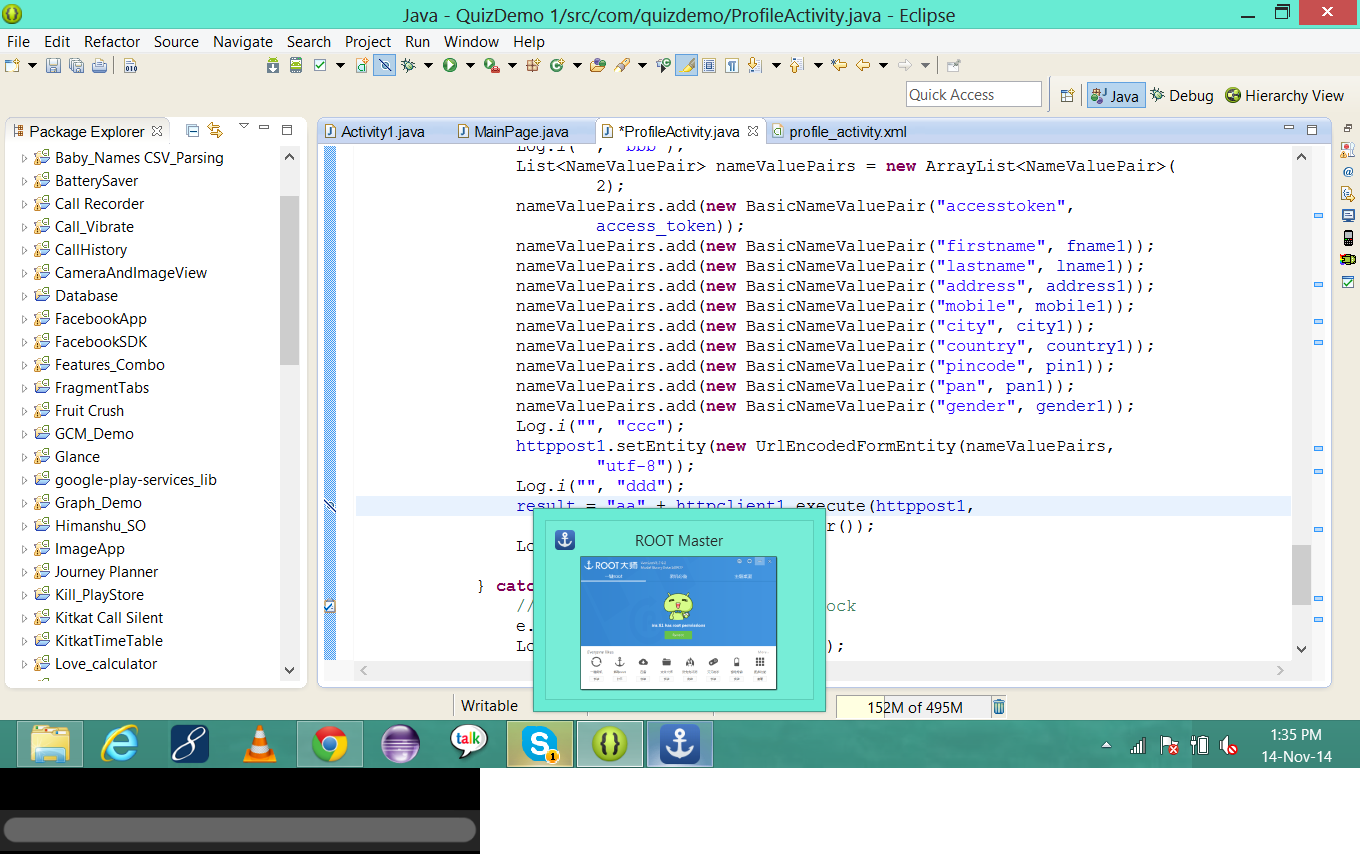Collapse All in Package Explorer
Screen dimensions: 1360x854
click(x=193, y=131)
